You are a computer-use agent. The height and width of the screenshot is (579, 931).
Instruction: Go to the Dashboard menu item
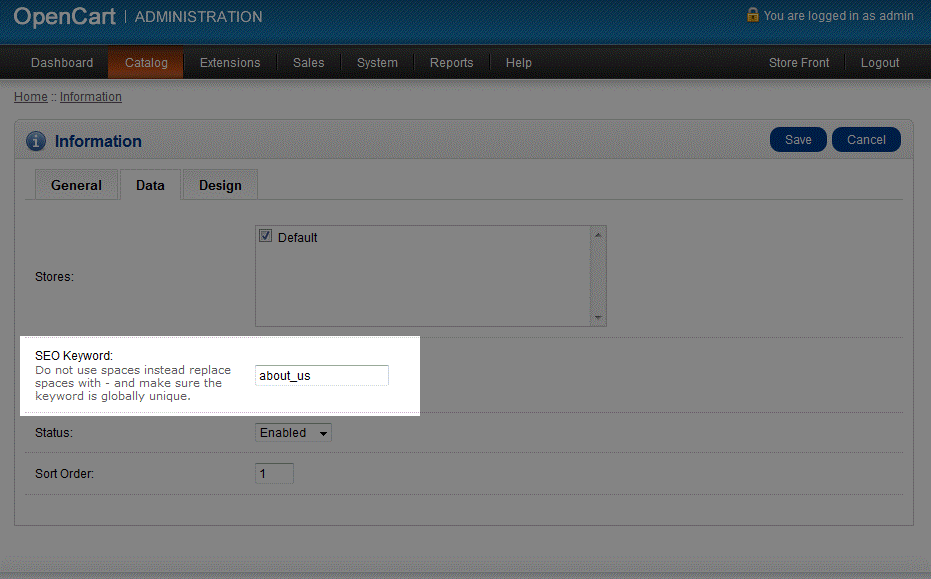[62, 63]
